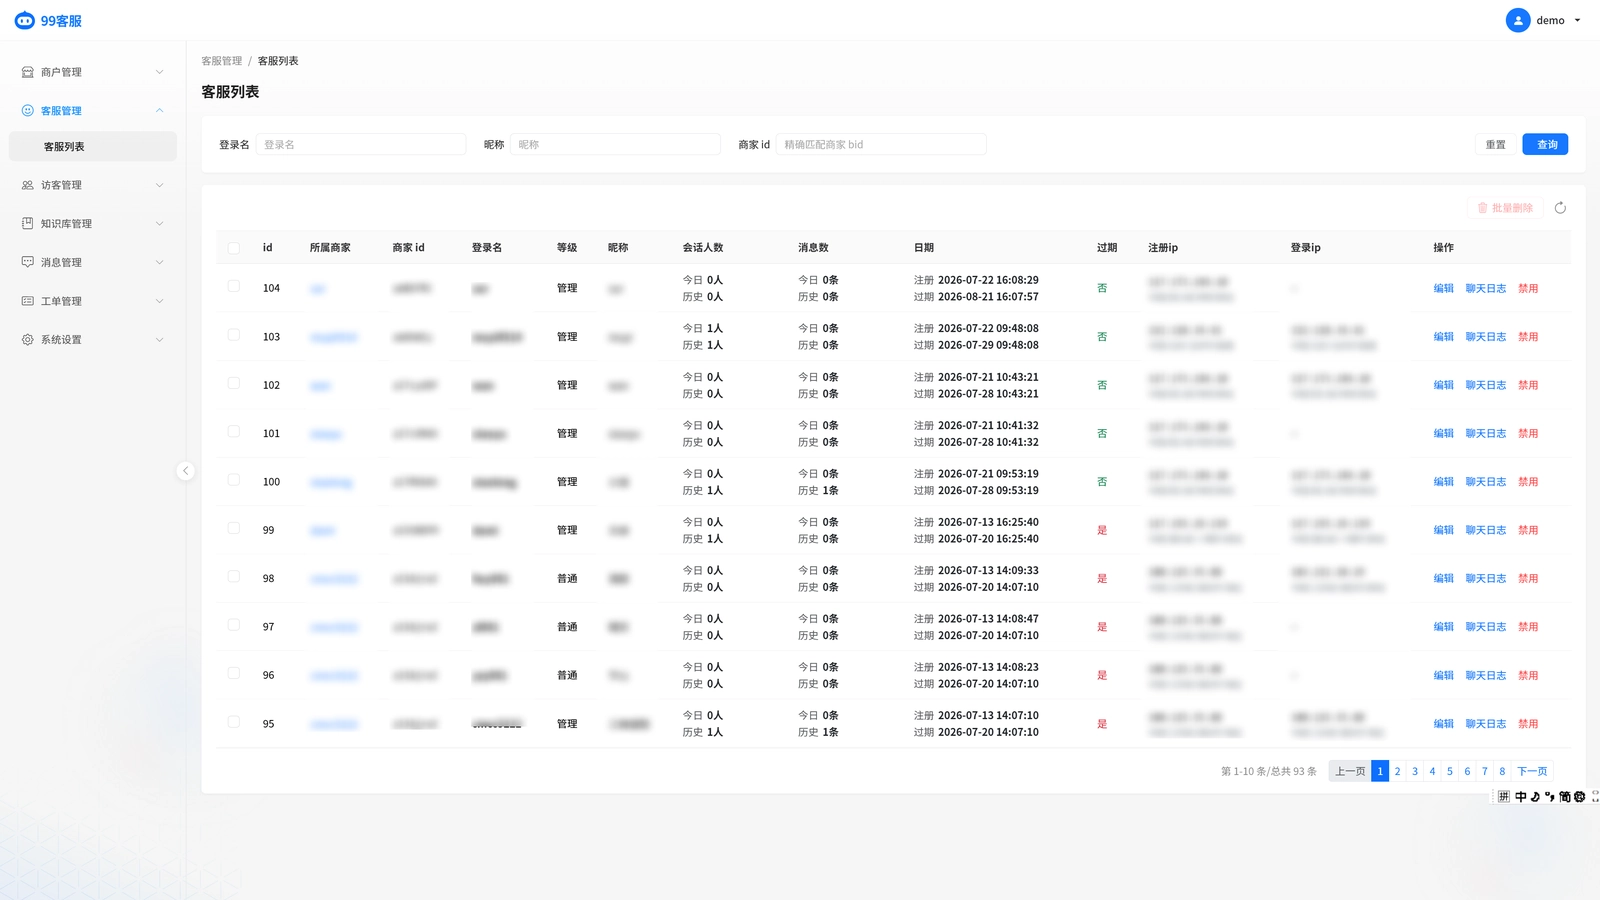The width and height of the screenshot is (1600, 900).
Task: Check the row with id 104
Action: point(233,286)
